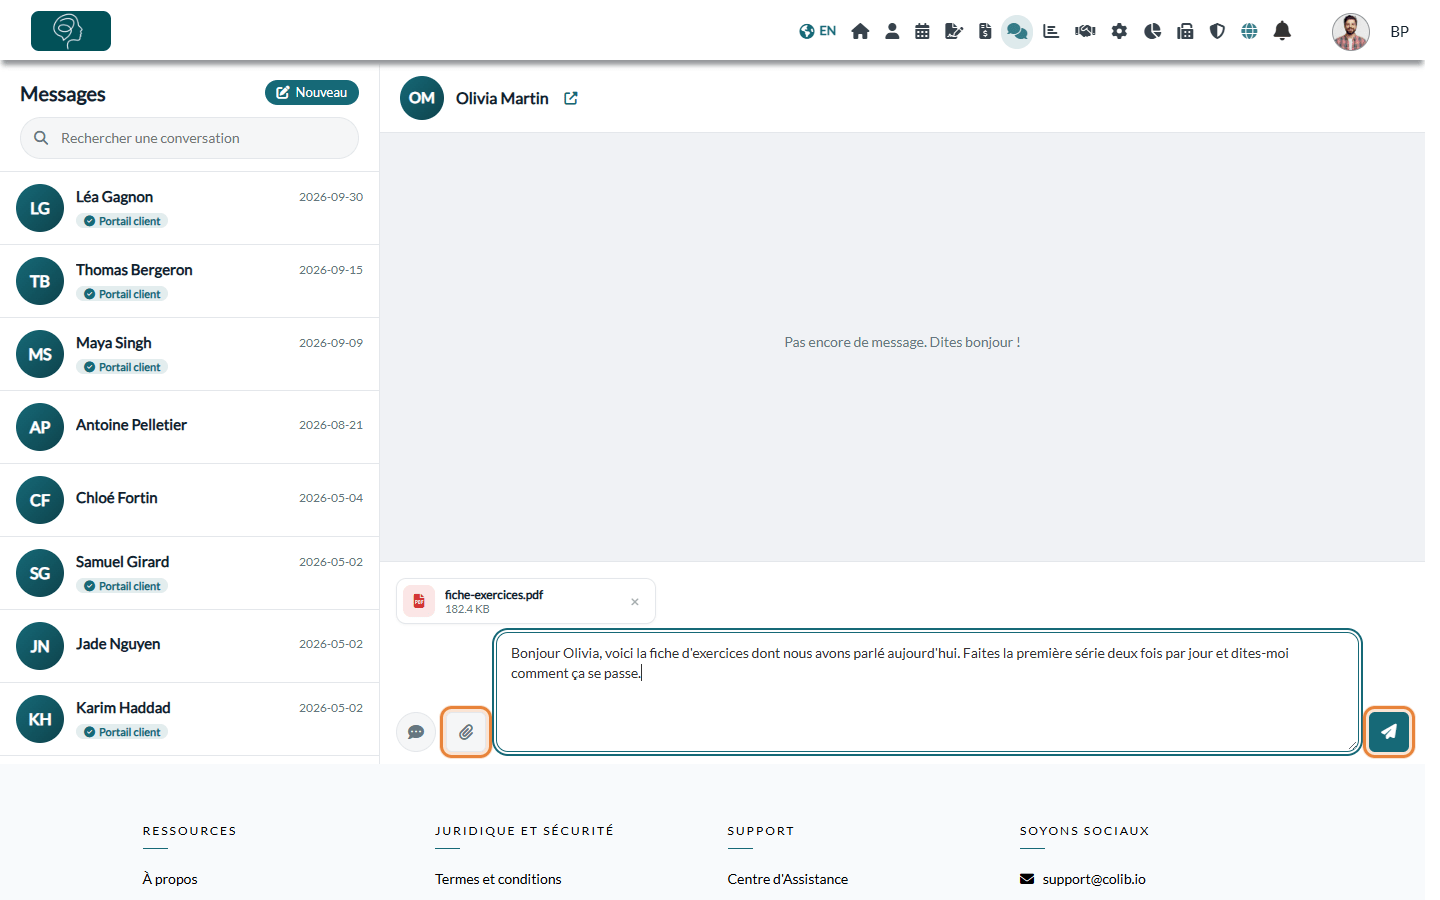
Task: Open the invoice dollar document icon
Action: point(985,31)
